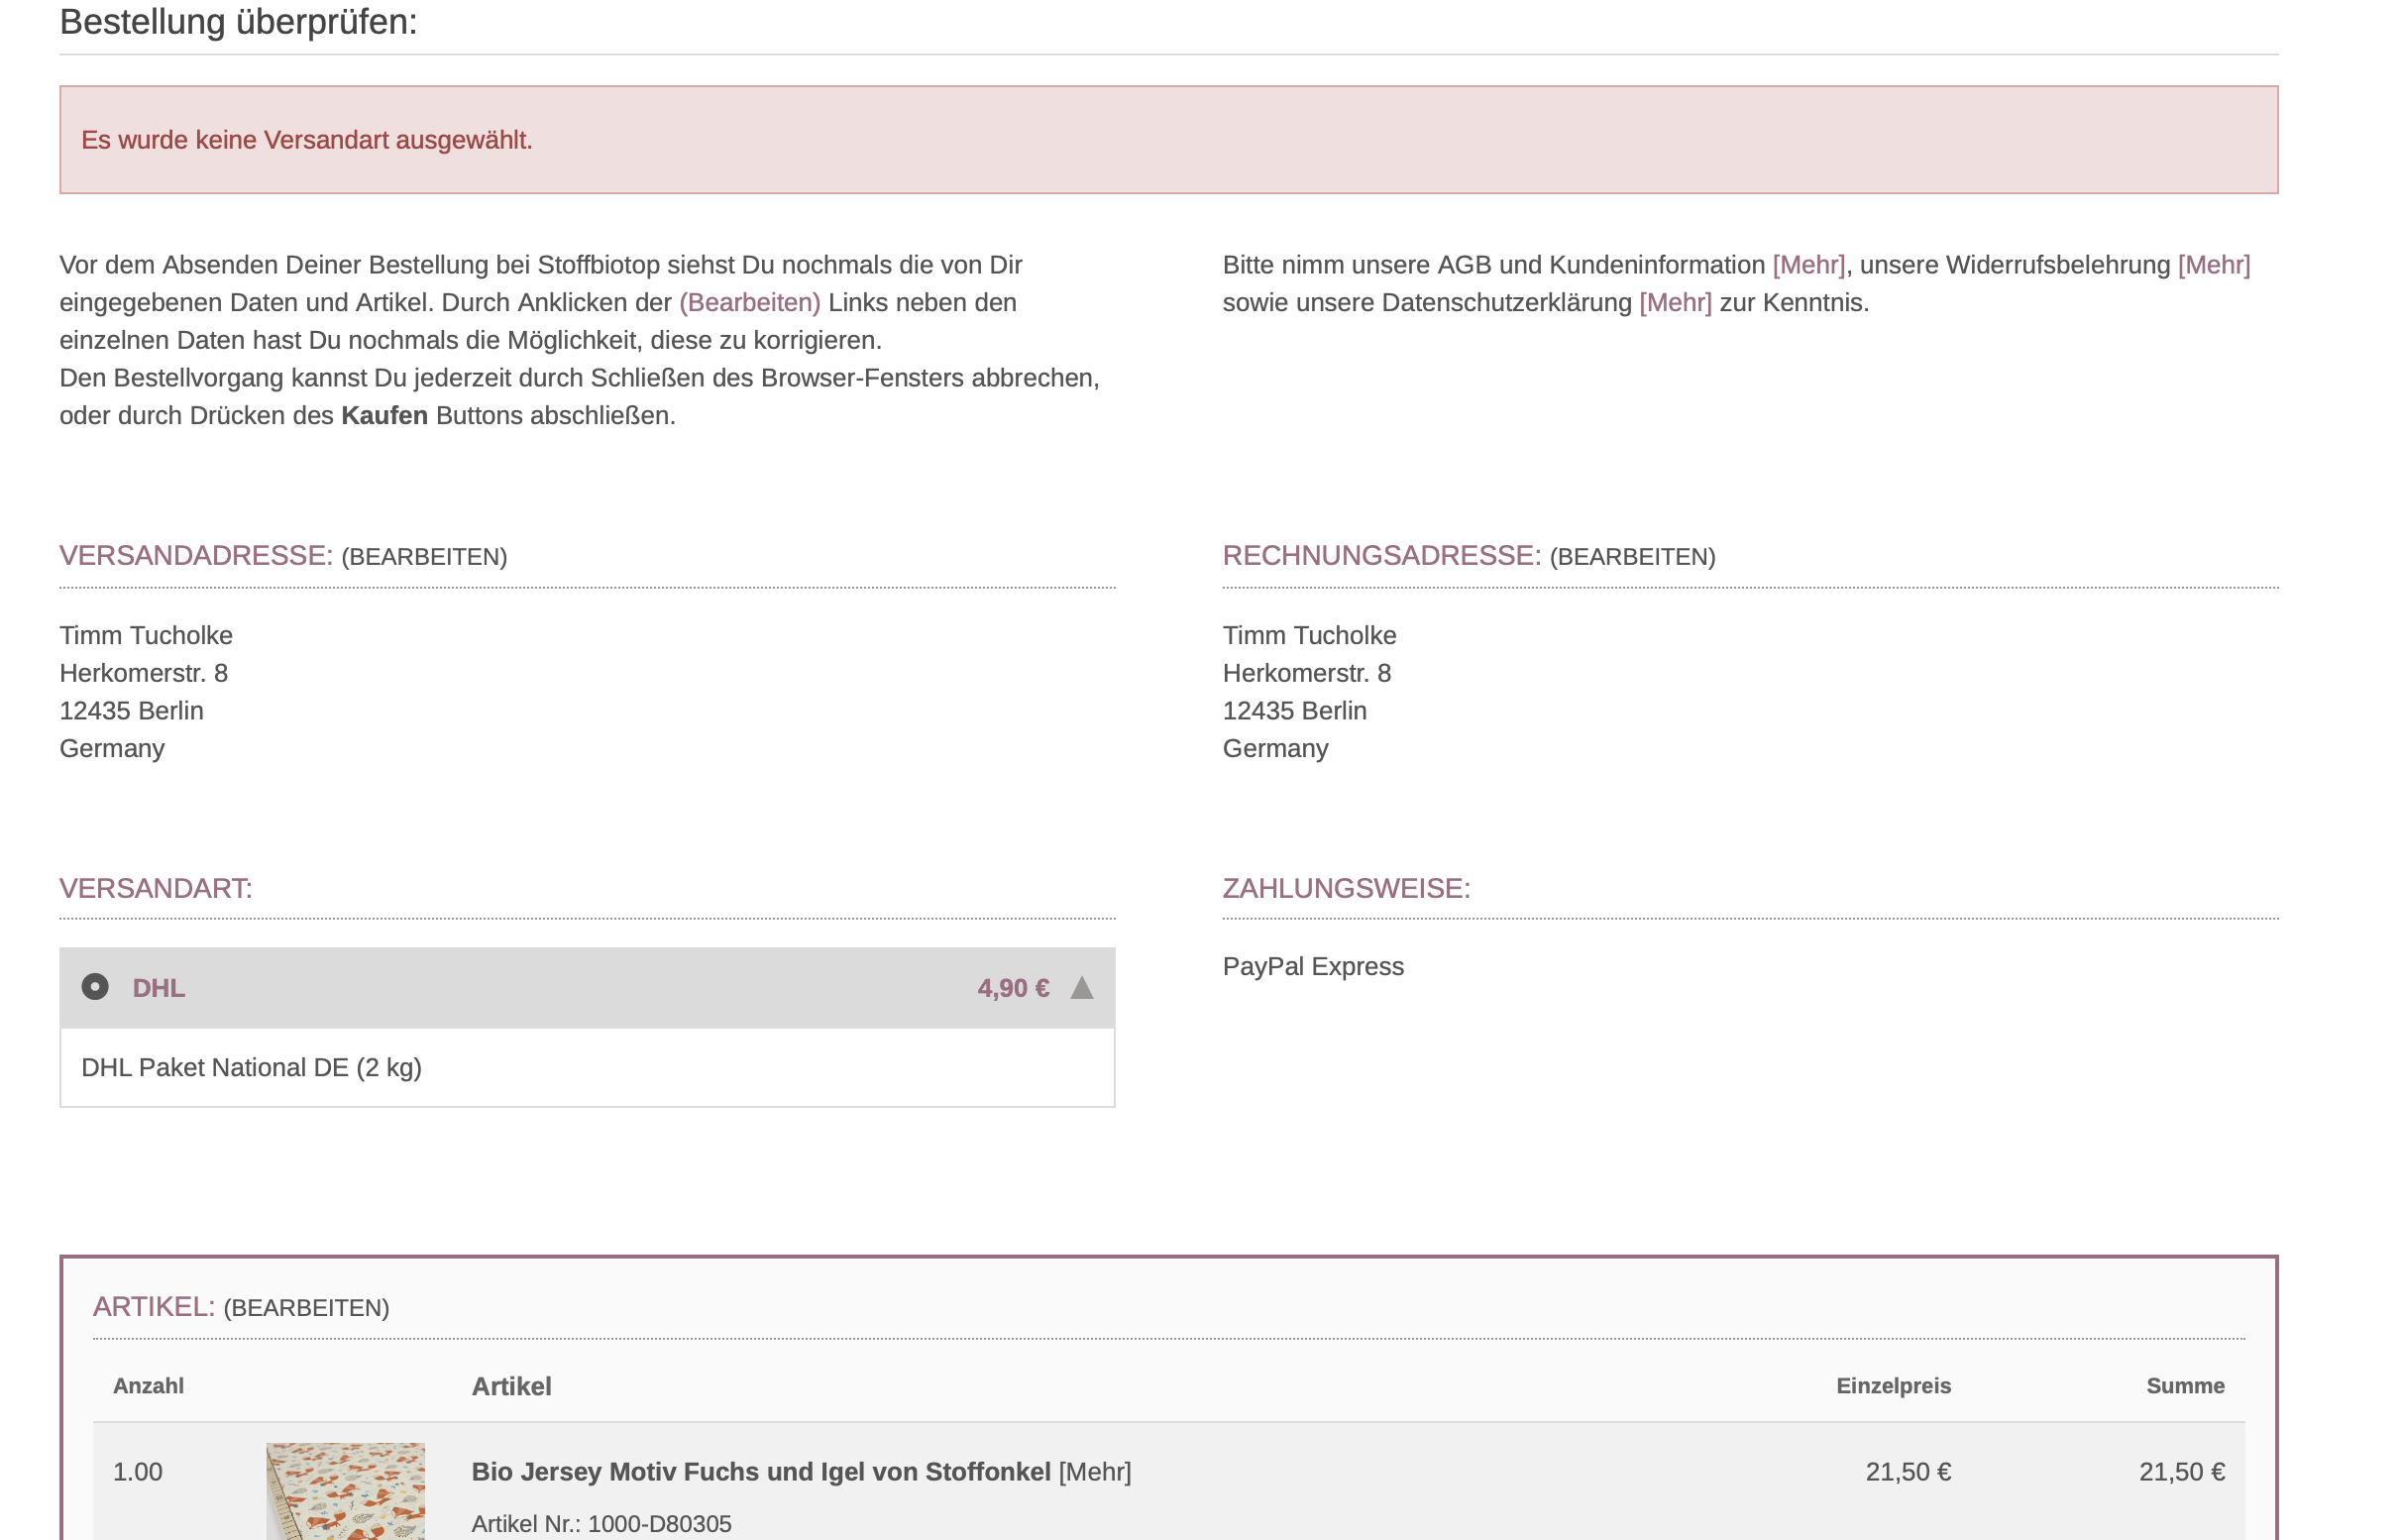Open the fox and hedgehog fabric thumbnail
2402x1540 pixels.
345,1490
